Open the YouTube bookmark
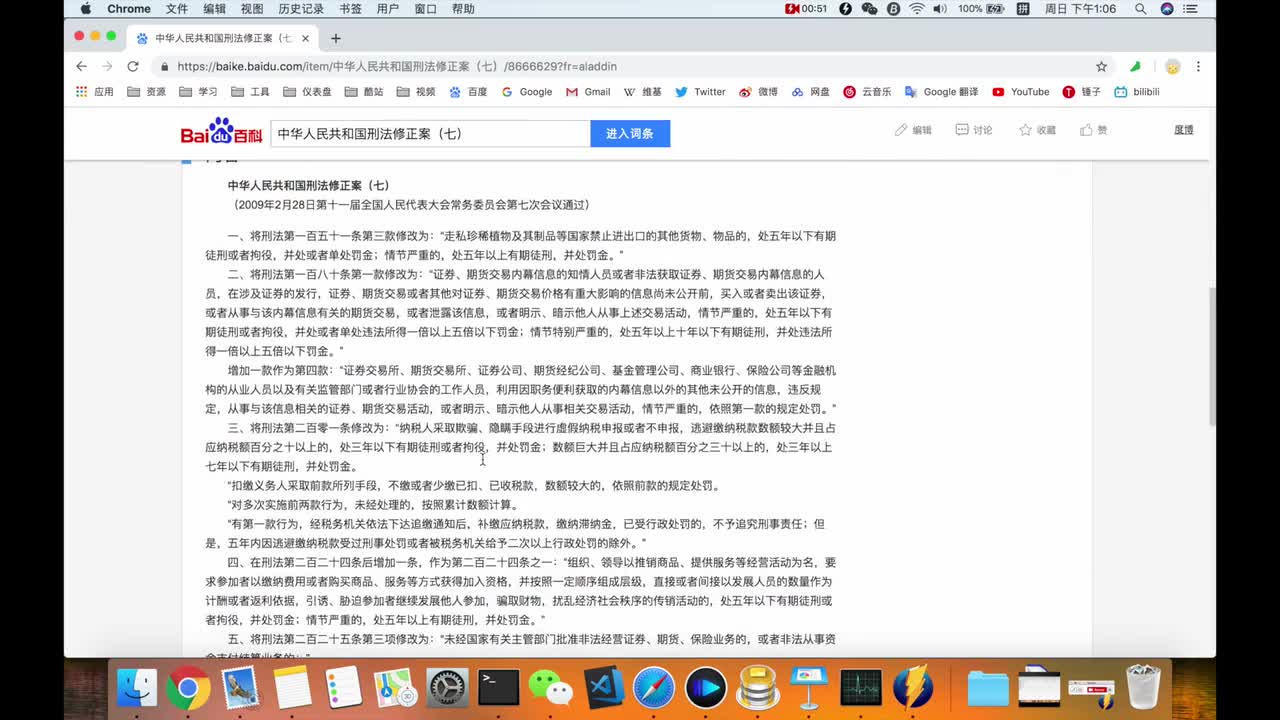 [1020, 92]
